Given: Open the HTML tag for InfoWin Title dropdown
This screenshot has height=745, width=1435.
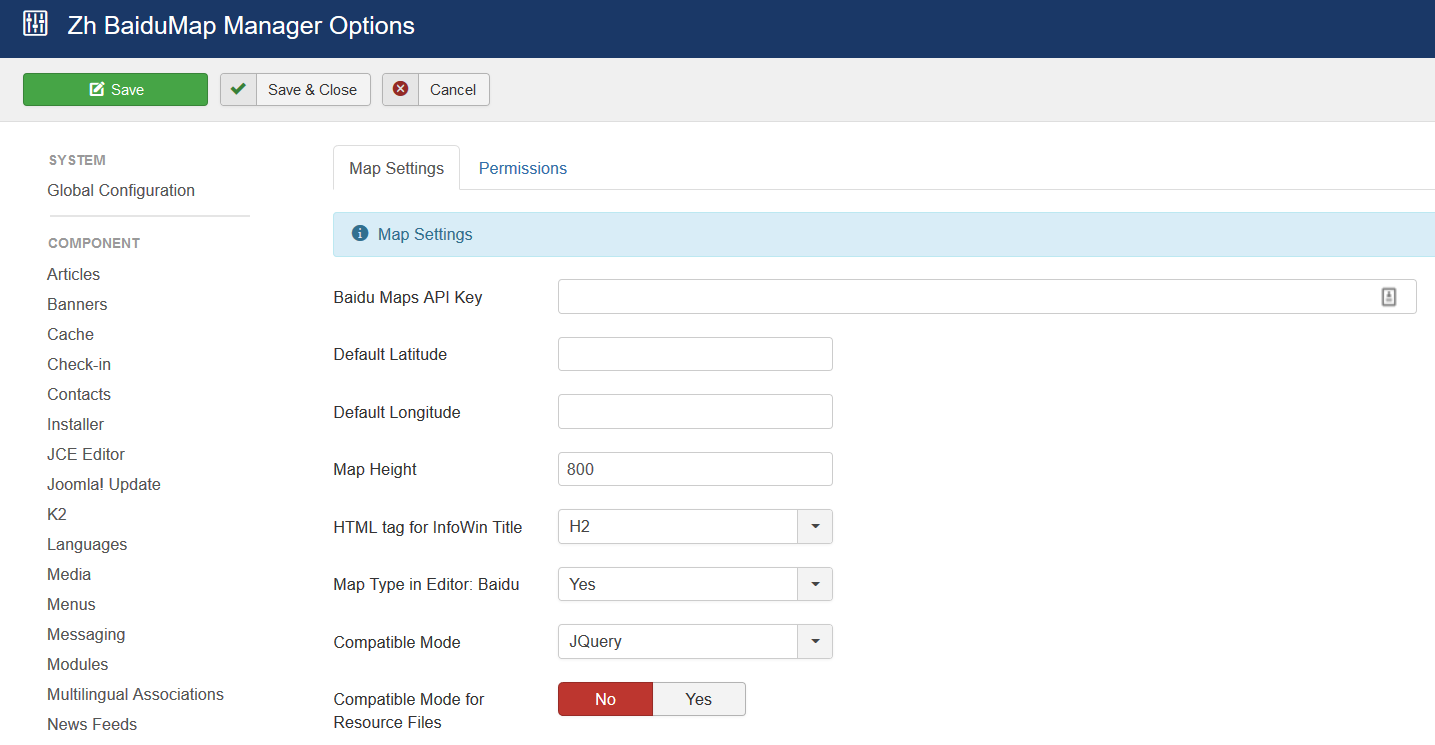Looking at the screenshot, I should pyautogui.click(x=814, y=527).
